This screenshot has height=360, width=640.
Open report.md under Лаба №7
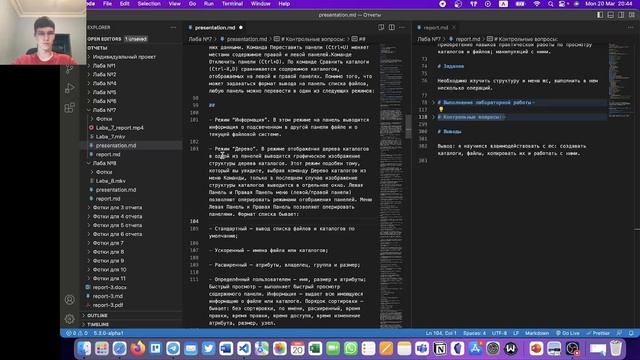pyautogui.click(x=108, y=154)
